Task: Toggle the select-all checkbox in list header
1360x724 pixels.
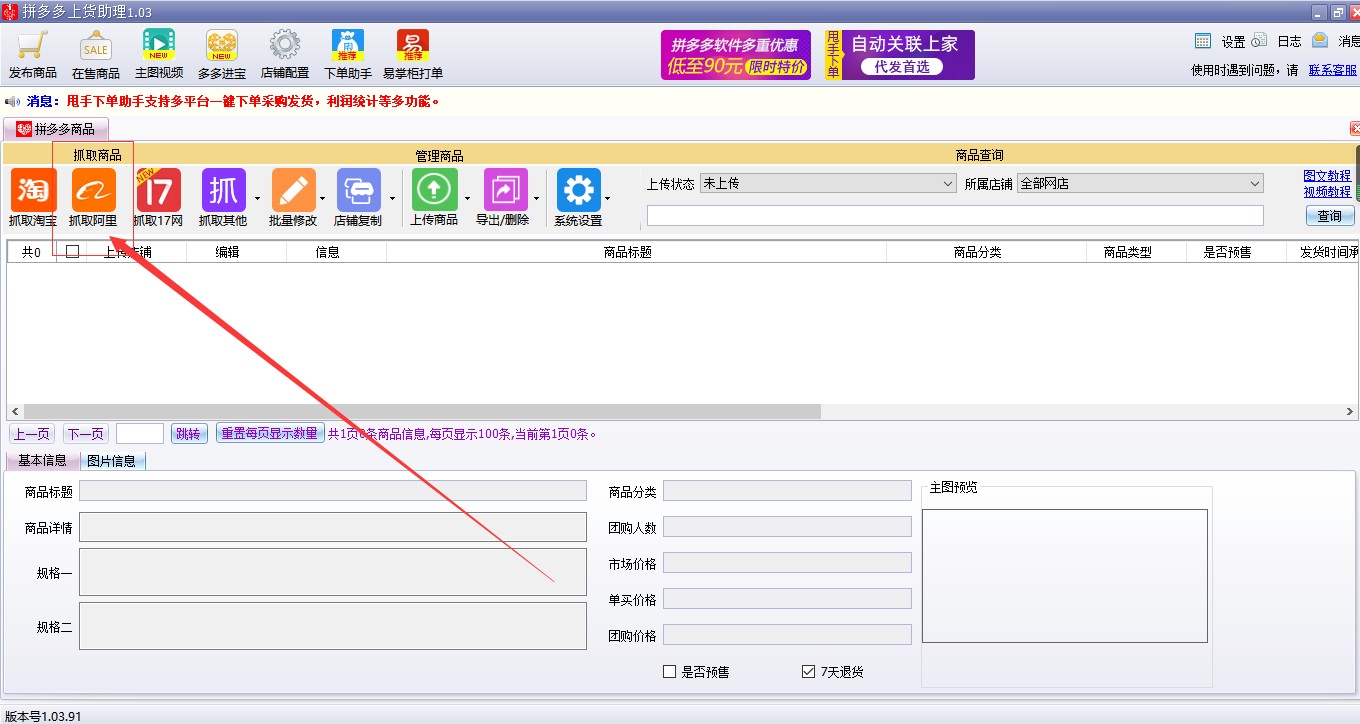Action: 71,251
